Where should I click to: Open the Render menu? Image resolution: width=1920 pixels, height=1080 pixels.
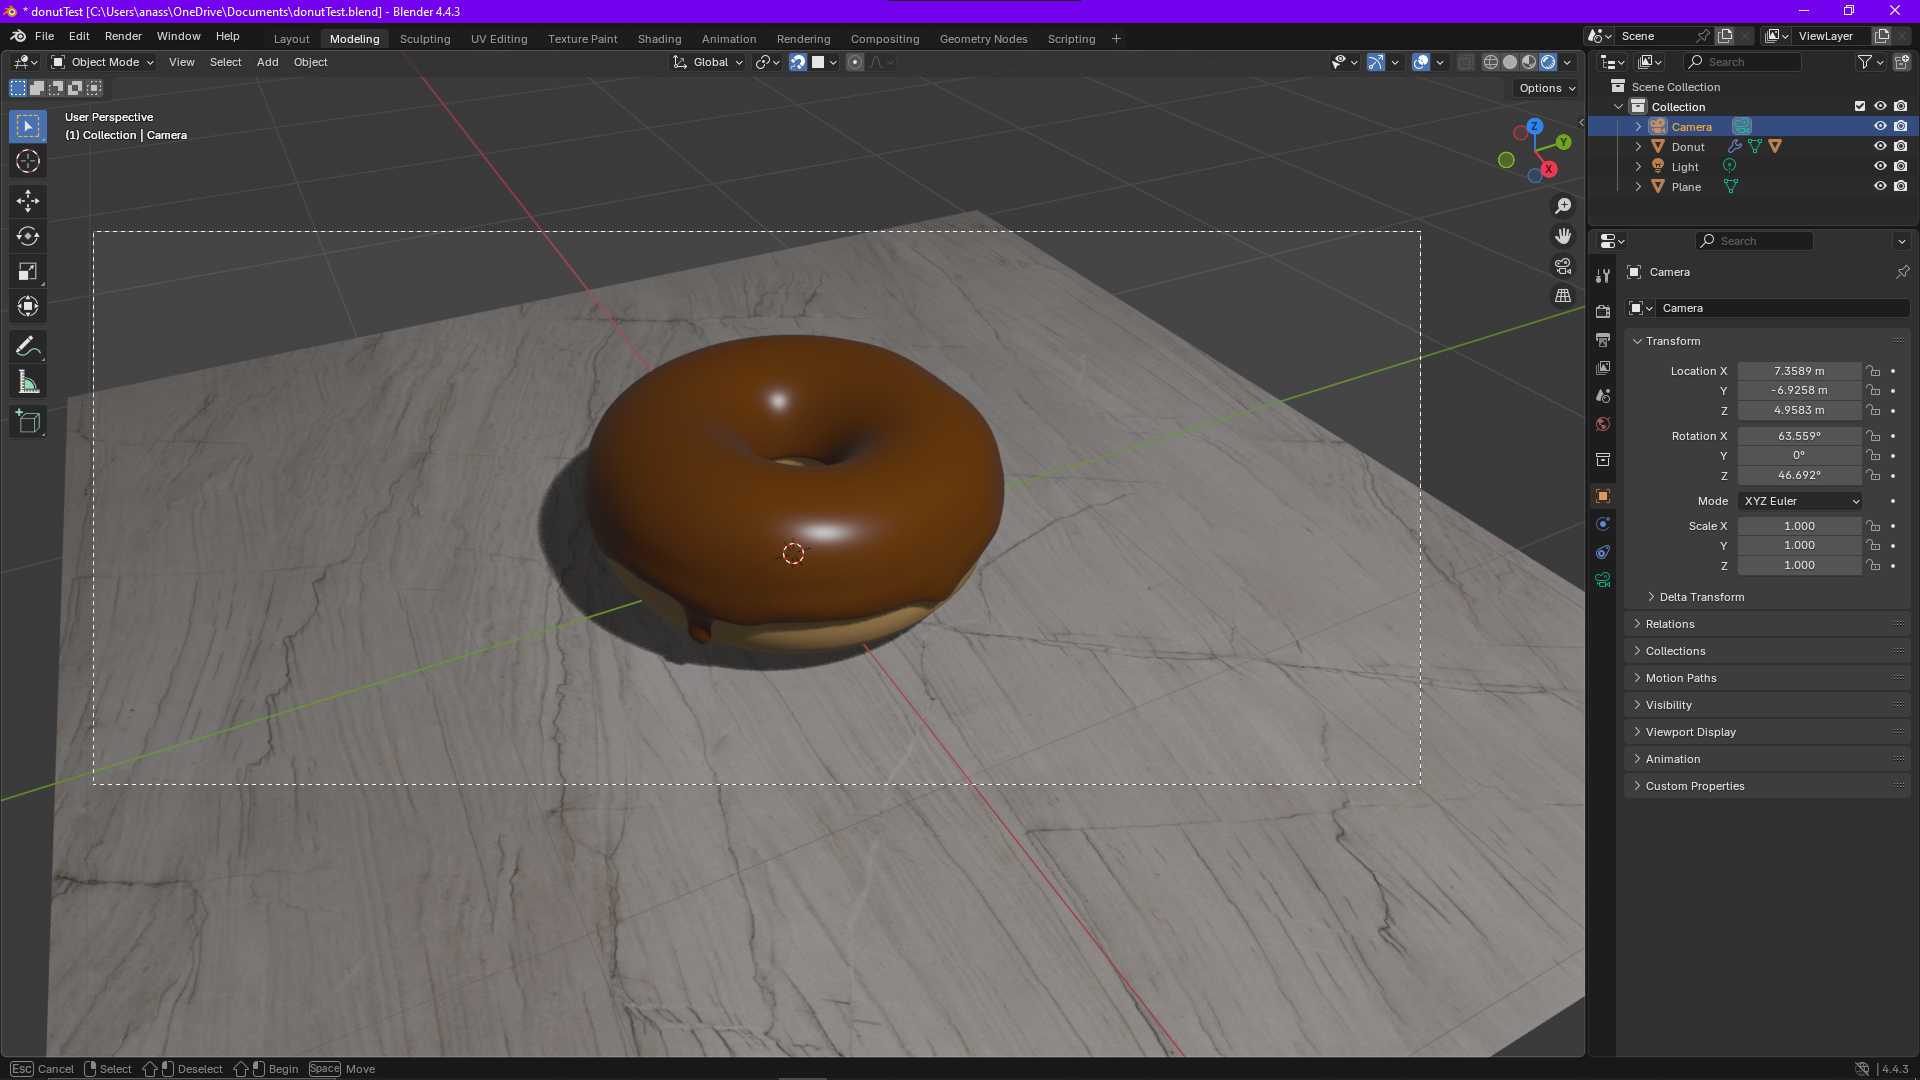click(123, 36)
